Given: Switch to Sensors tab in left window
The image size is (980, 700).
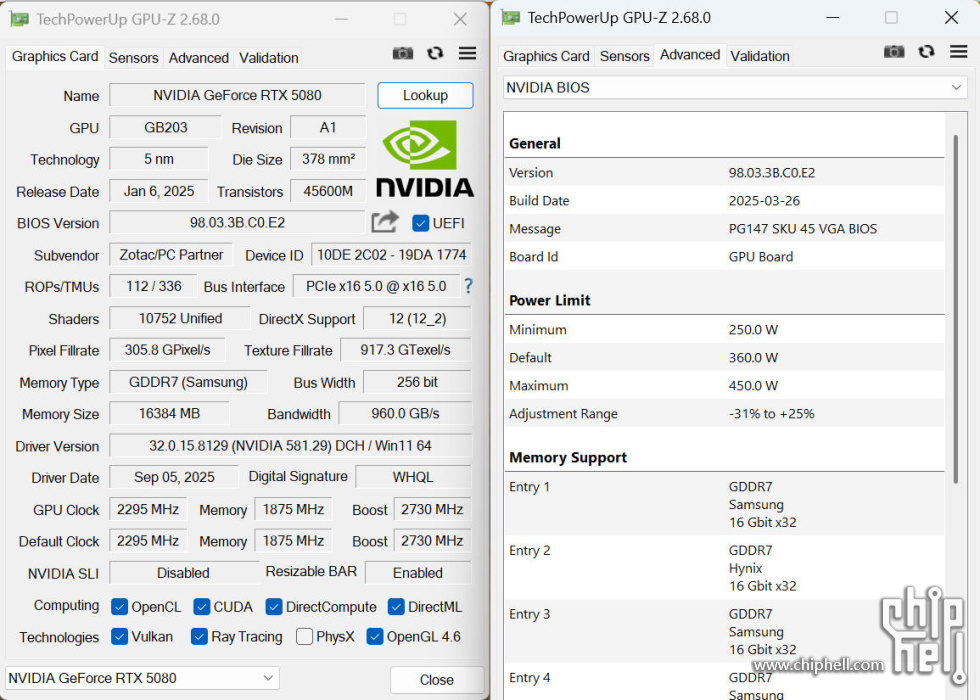Looking at the screenshot, I should point(133,58).
